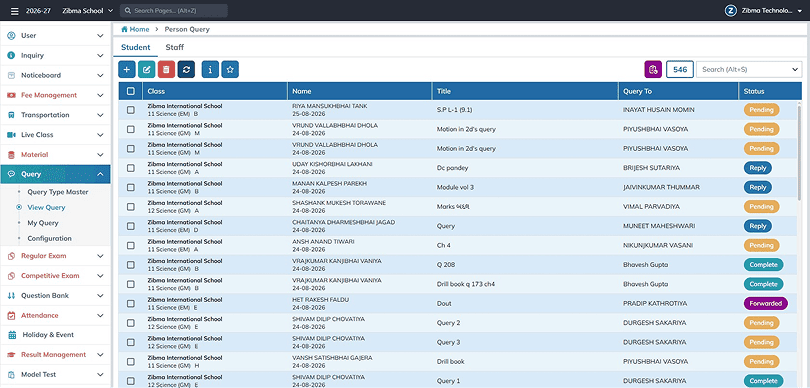Click Complete status for Q 208 row
This screenshot has width=810, height=388.
point(764,265)
